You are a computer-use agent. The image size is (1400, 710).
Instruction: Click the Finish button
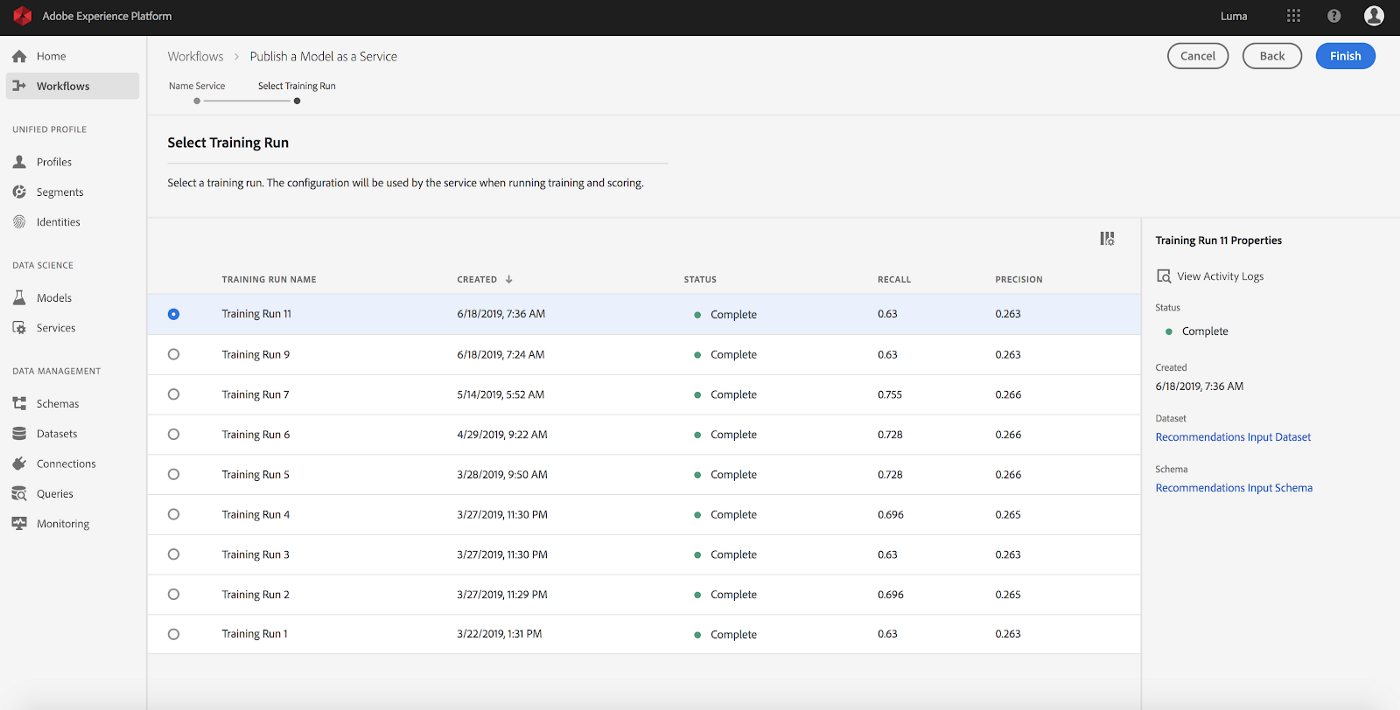coord(1345,55)
